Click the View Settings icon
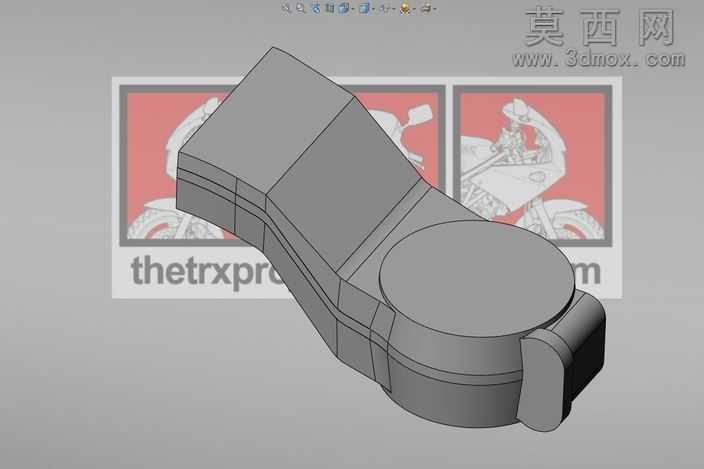This screenshot has width=704, height=469. (x=426, y=8)
